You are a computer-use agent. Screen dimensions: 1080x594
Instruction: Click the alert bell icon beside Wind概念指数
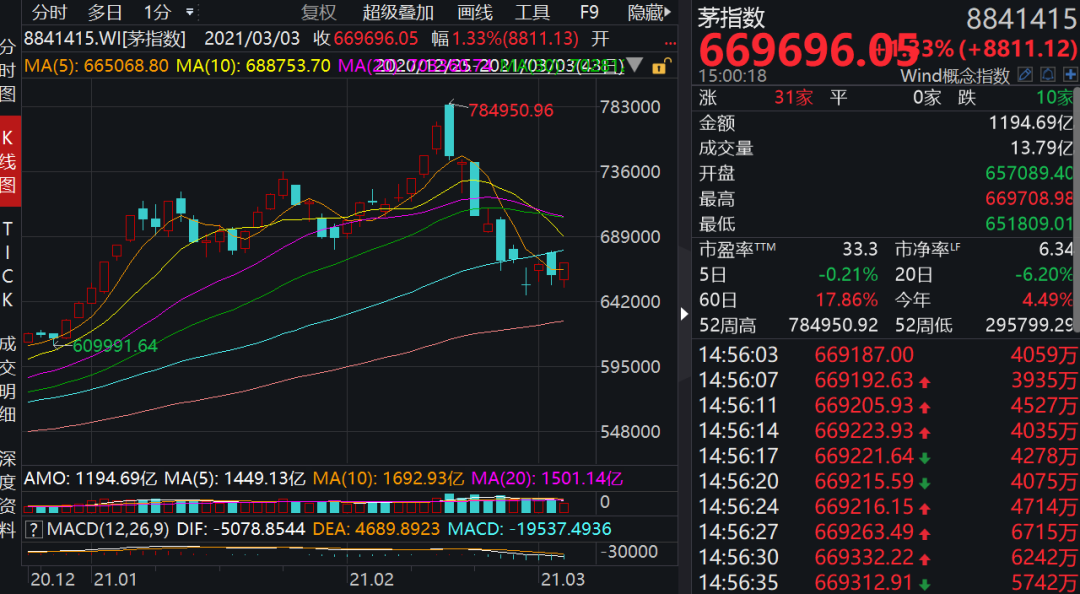click(x=1048, y=74)
